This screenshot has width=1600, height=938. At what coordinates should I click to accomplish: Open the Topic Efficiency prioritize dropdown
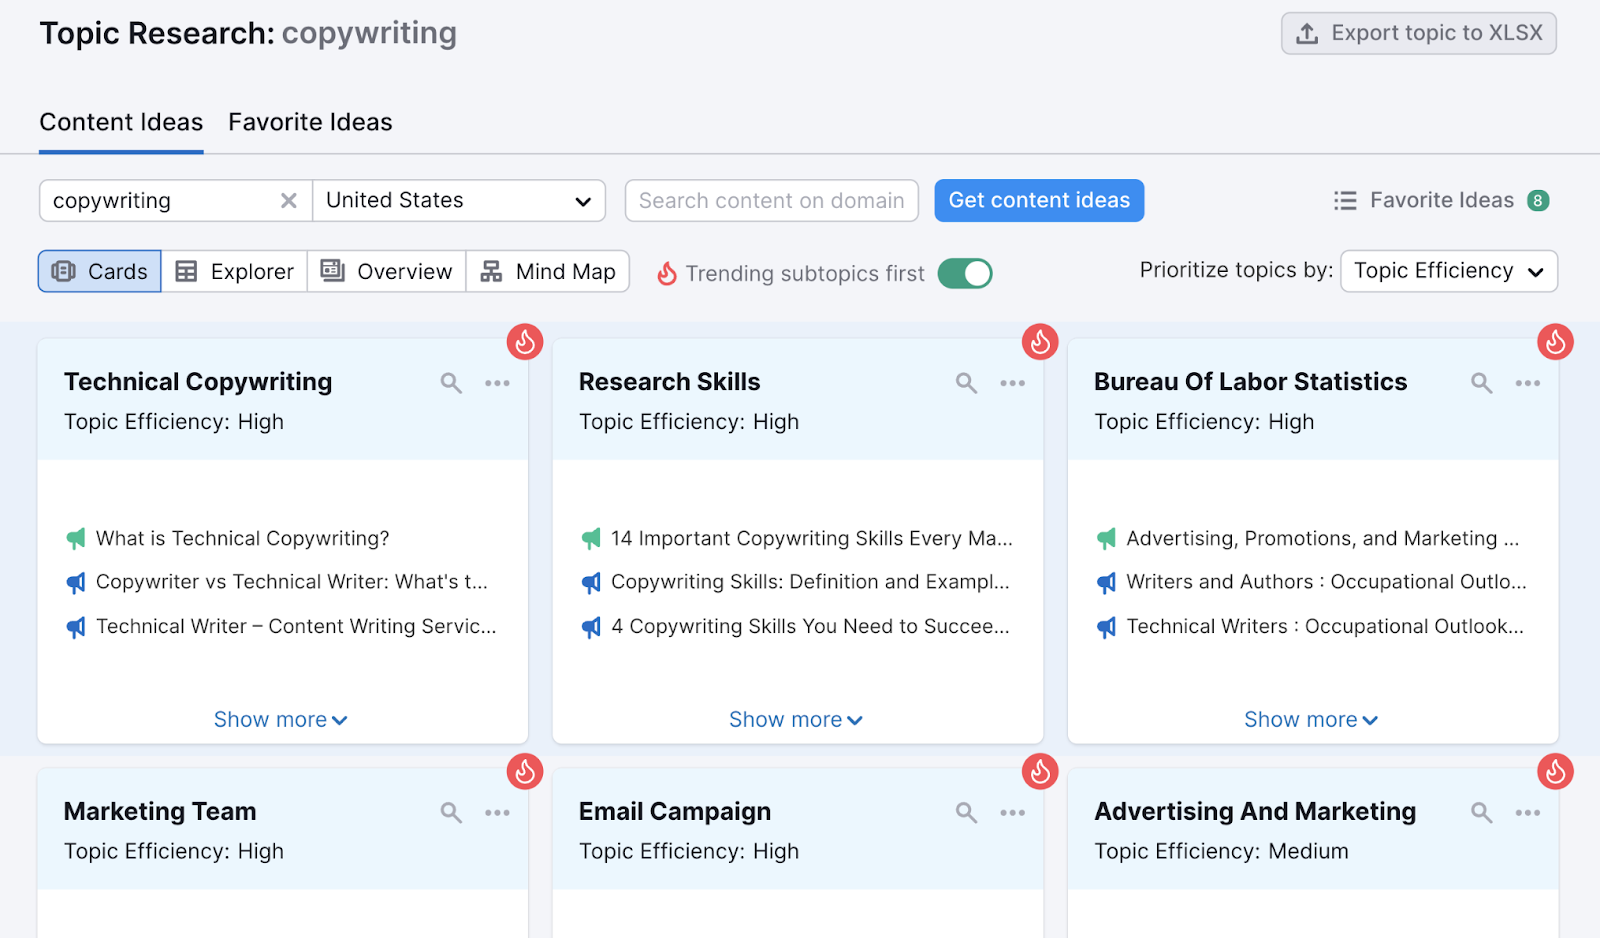[x=1449, y=271]
